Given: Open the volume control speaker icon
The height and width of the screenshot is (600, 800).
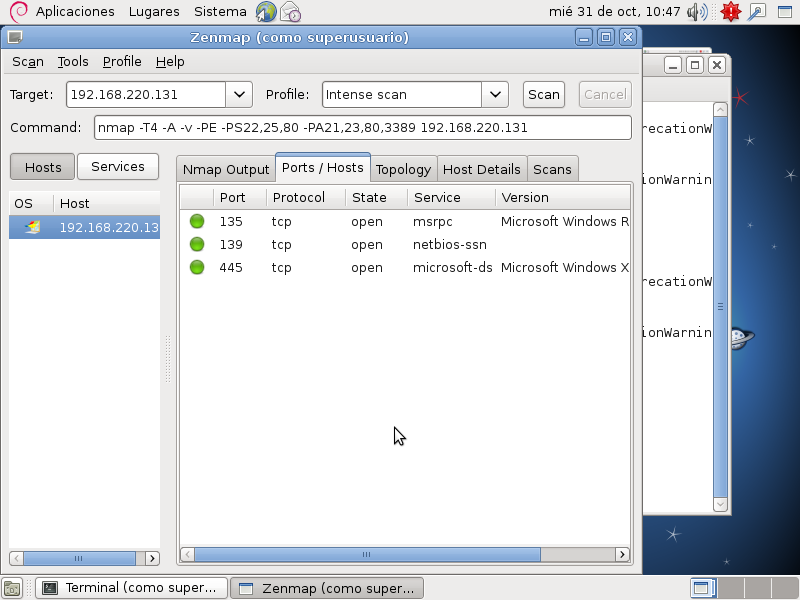Looking at the screenshot, I should [x=697, y=12].
